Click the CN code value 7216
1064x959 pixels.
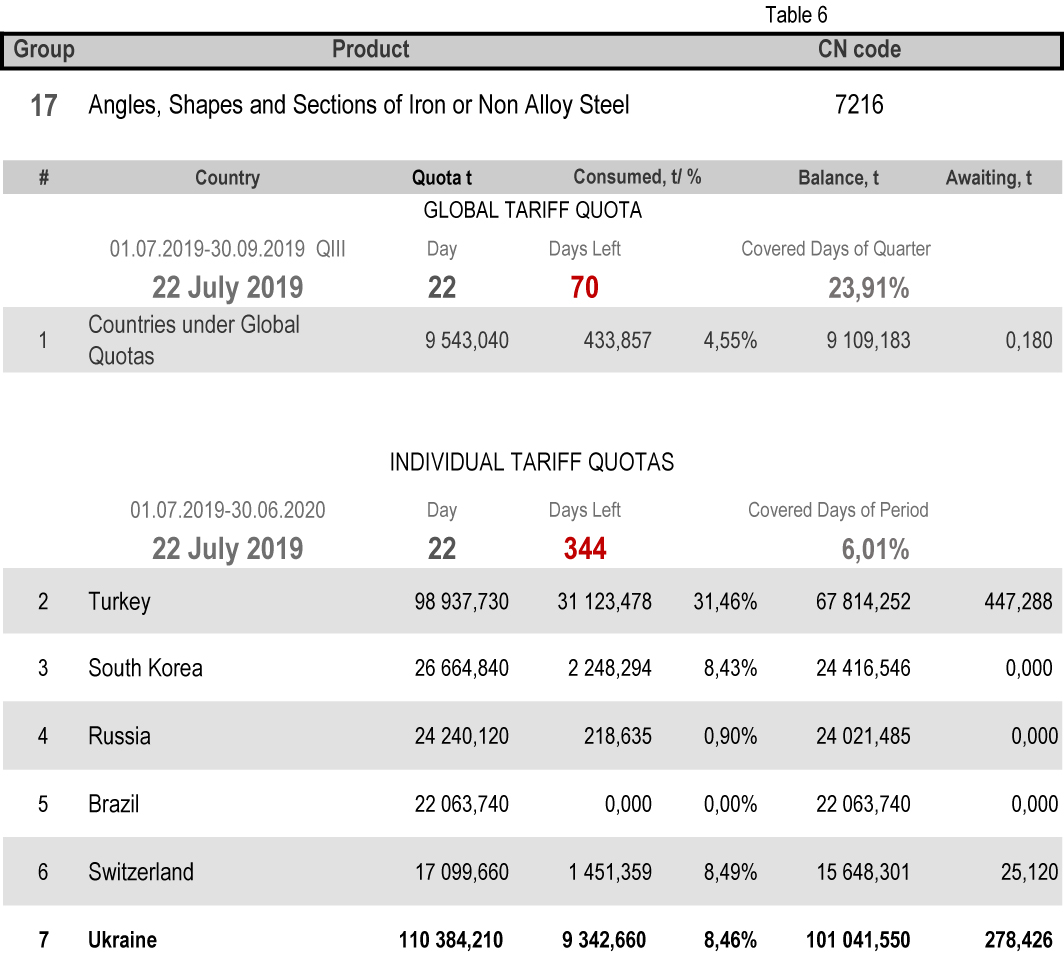tap(859, 105)
